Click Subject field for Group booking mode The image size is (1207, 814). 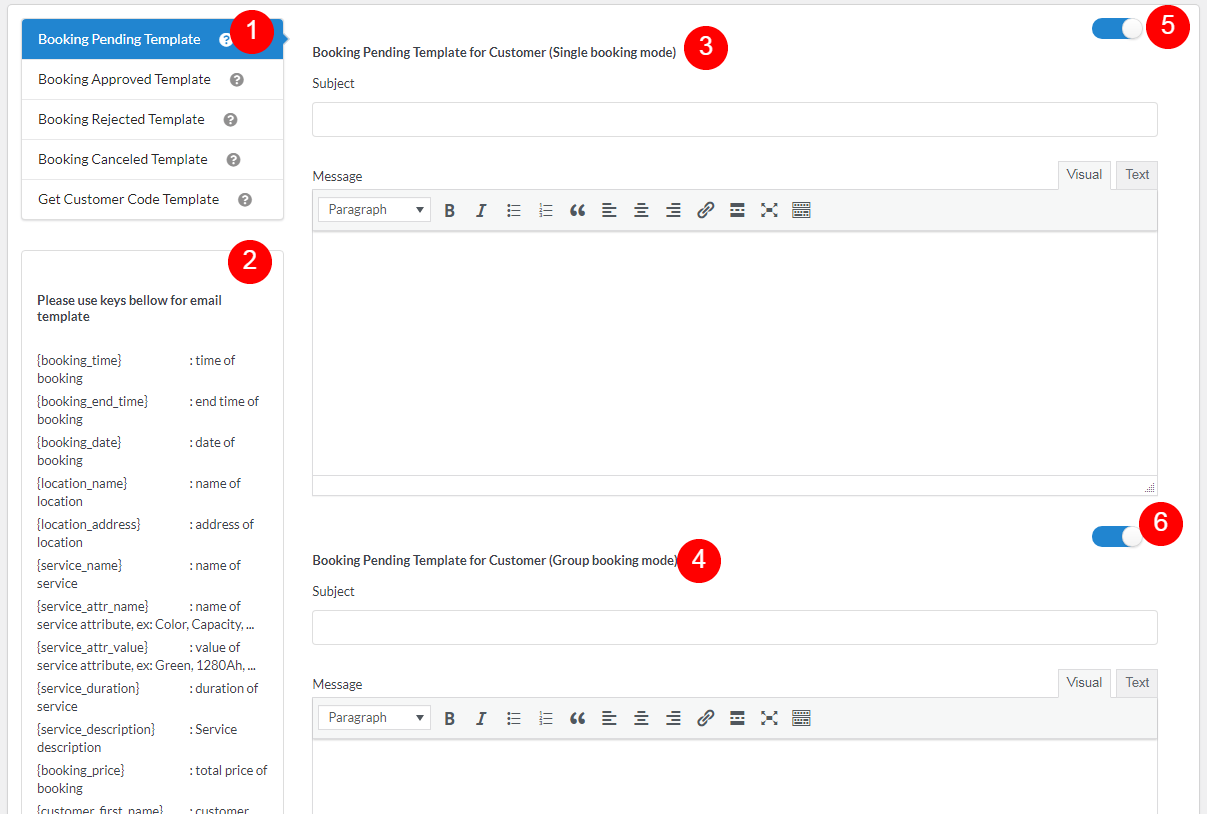pyautogui.click(x=734, y=627)
